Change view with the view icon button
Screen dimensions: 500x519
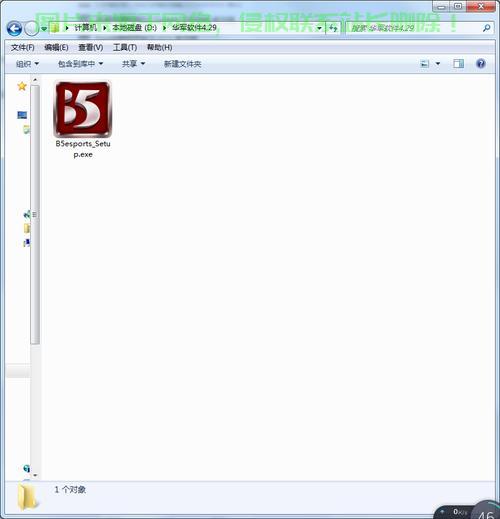425,64
